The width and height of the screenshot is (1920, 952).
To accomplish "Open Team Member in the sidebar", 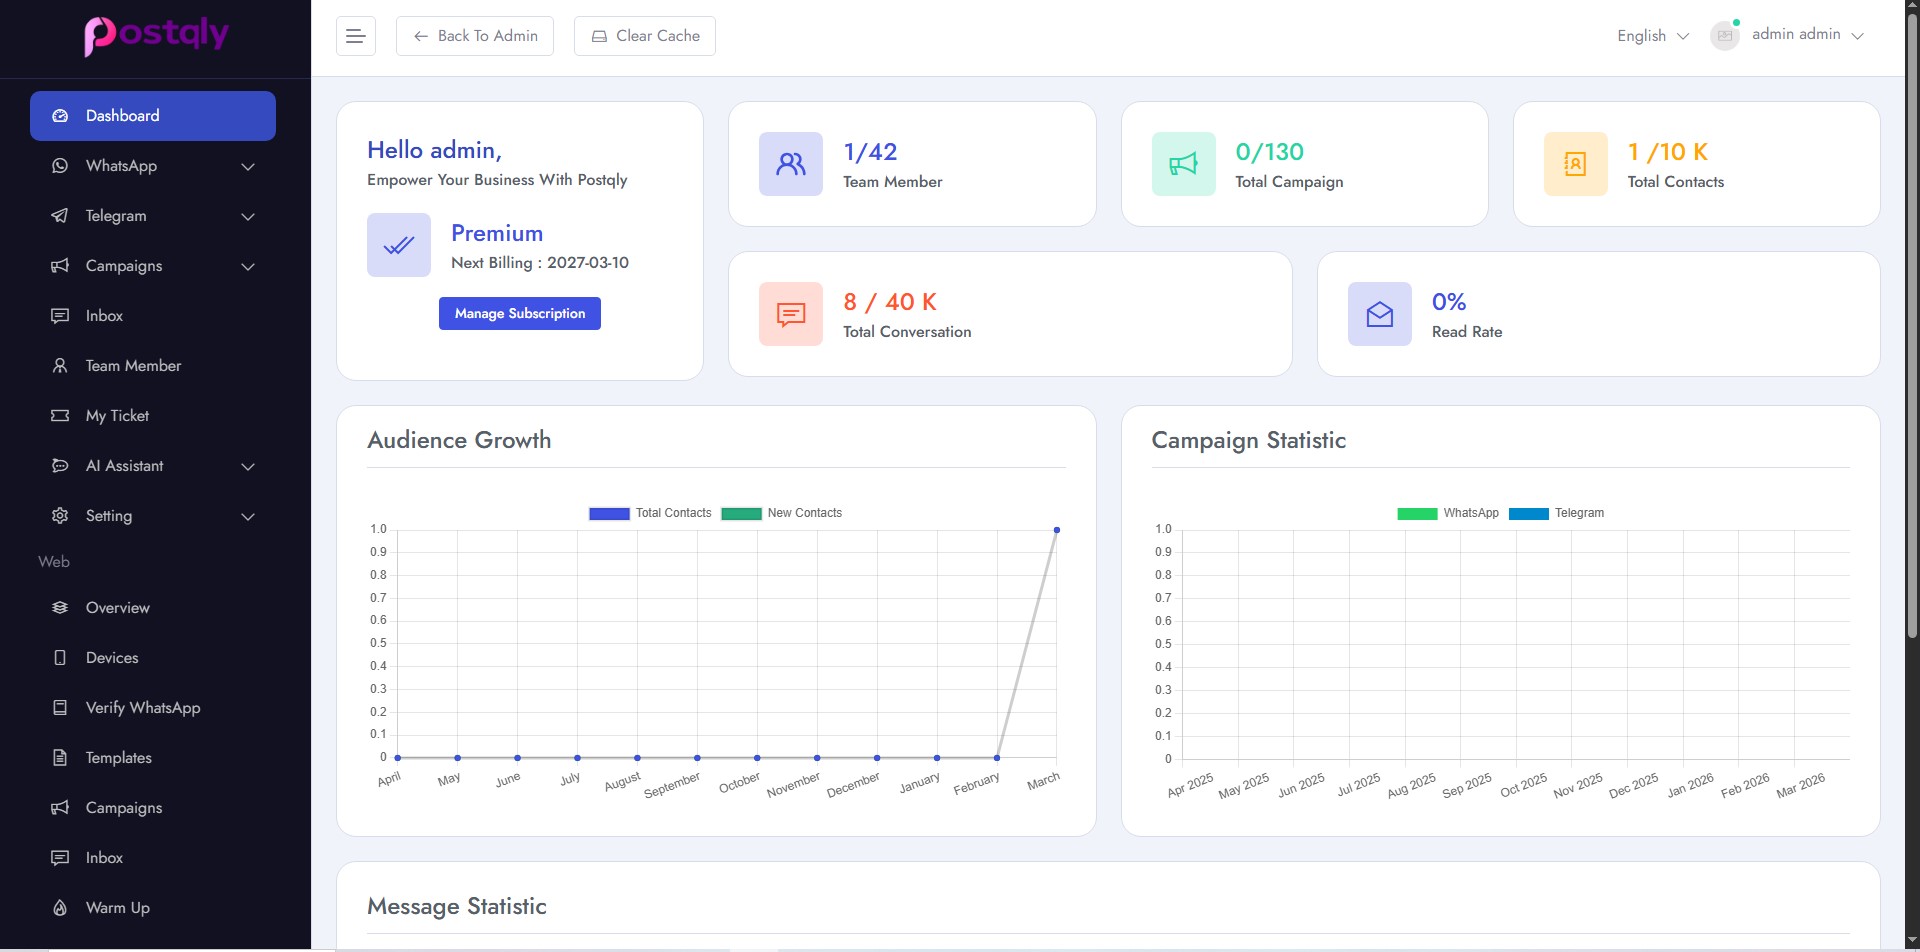I will click(x=133, y=366).
